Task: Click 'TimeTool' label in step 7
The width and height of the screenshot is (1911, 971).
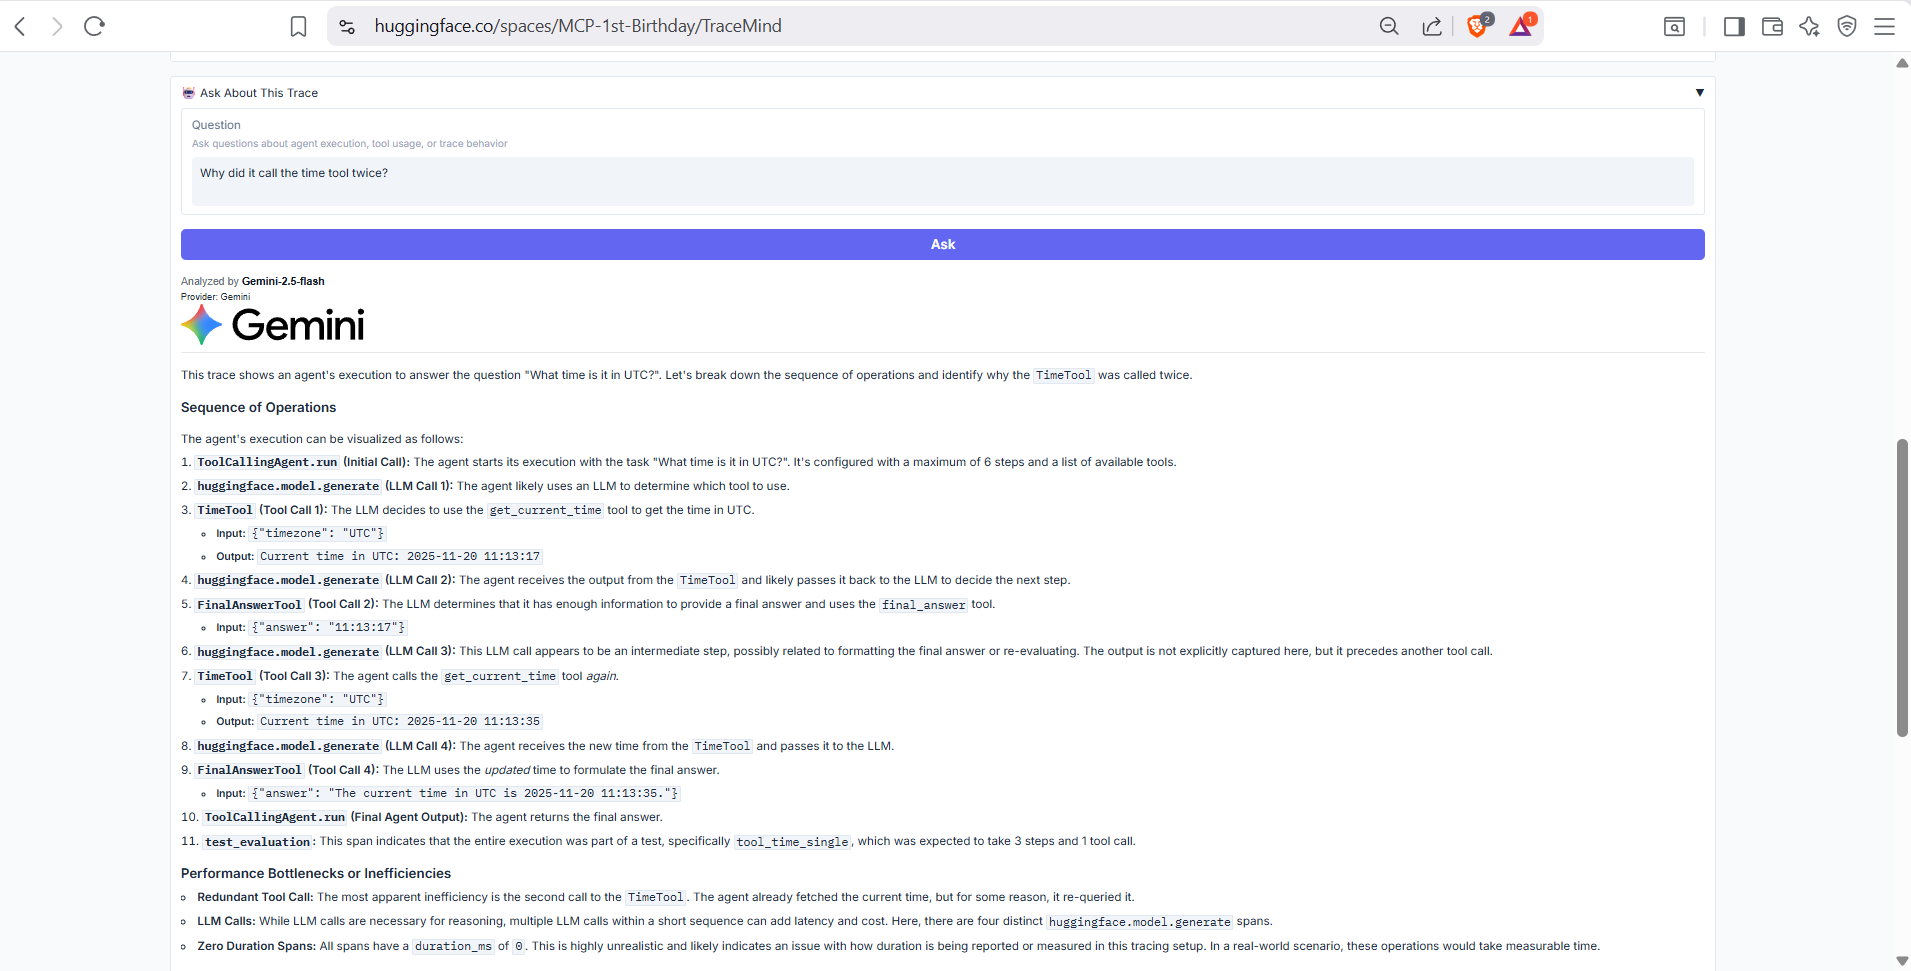Action: coord(225,676)
